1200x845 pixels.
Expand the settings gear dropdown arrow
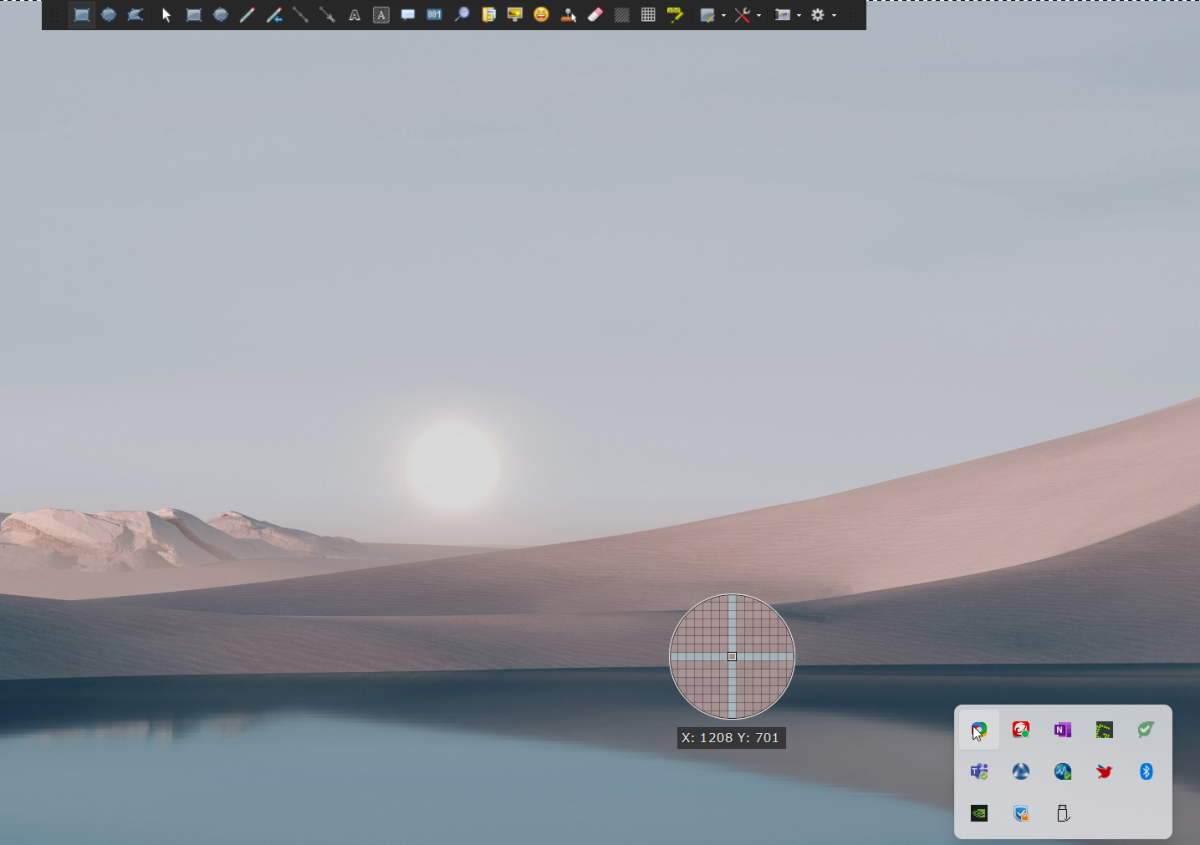click(x=834, y=15)
